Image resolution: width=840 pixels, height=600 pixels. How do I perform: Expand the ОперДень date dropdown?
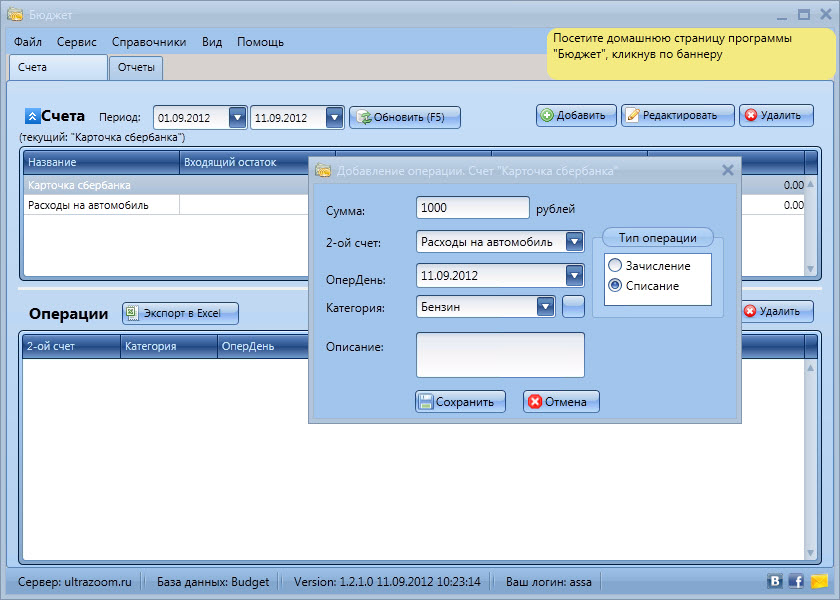573,275
